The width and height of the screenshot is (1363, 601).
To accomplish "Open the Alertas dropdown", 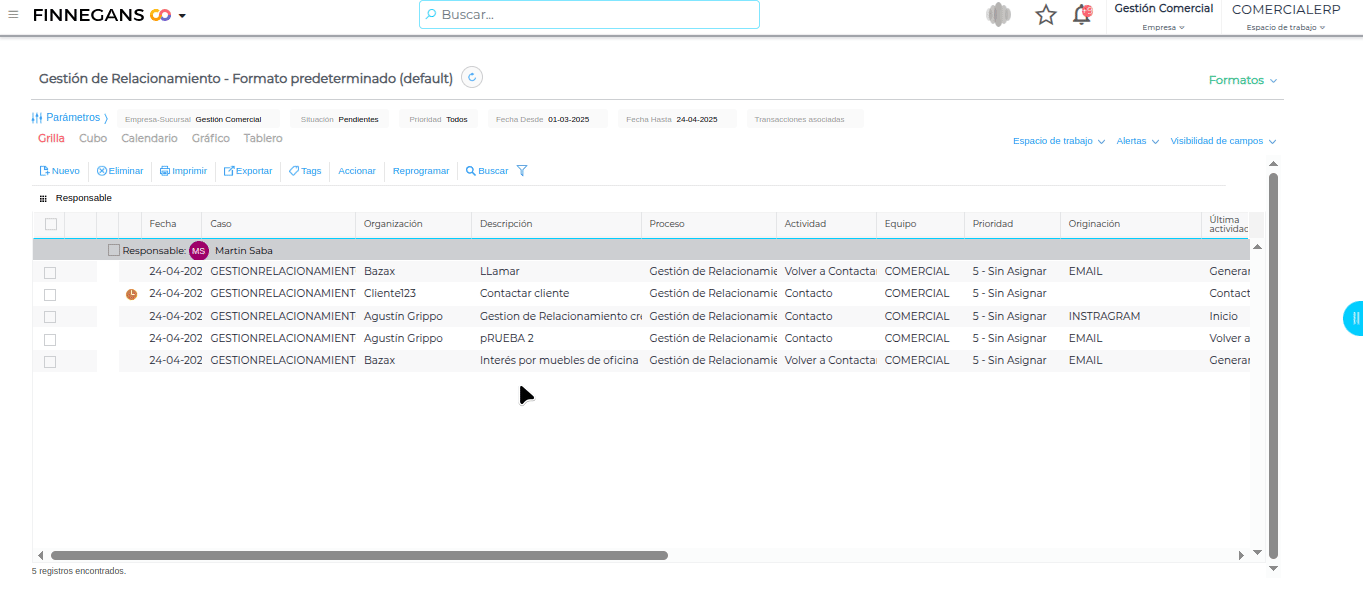I will tap(1131, 141).
